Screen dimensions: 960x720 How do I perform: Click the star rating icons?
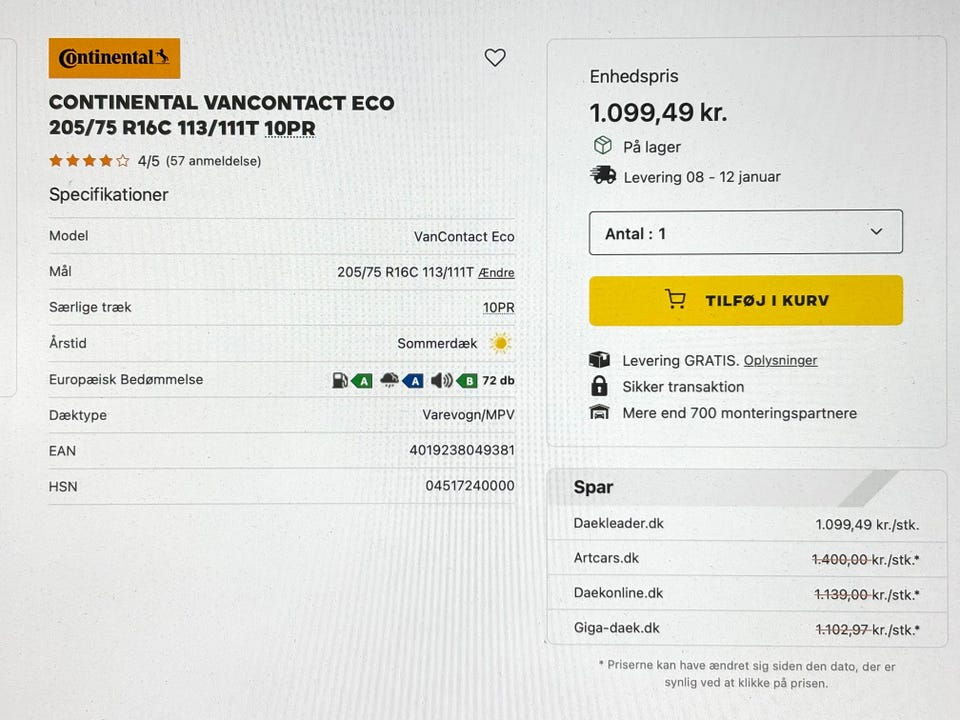89,160
